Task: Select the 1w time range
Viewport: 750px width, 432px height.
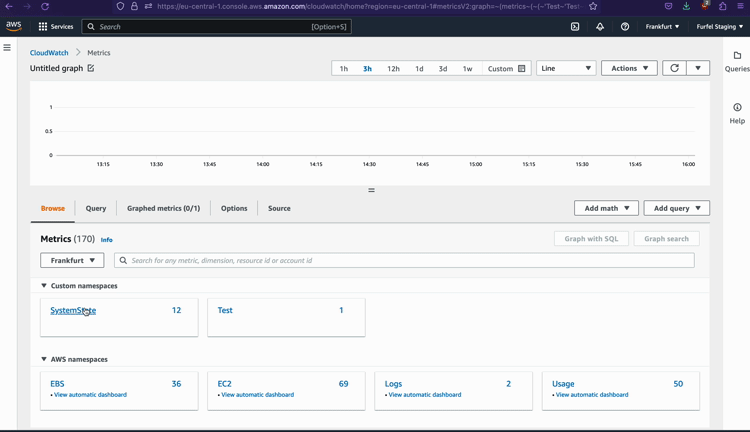Action: click(467, 68)
